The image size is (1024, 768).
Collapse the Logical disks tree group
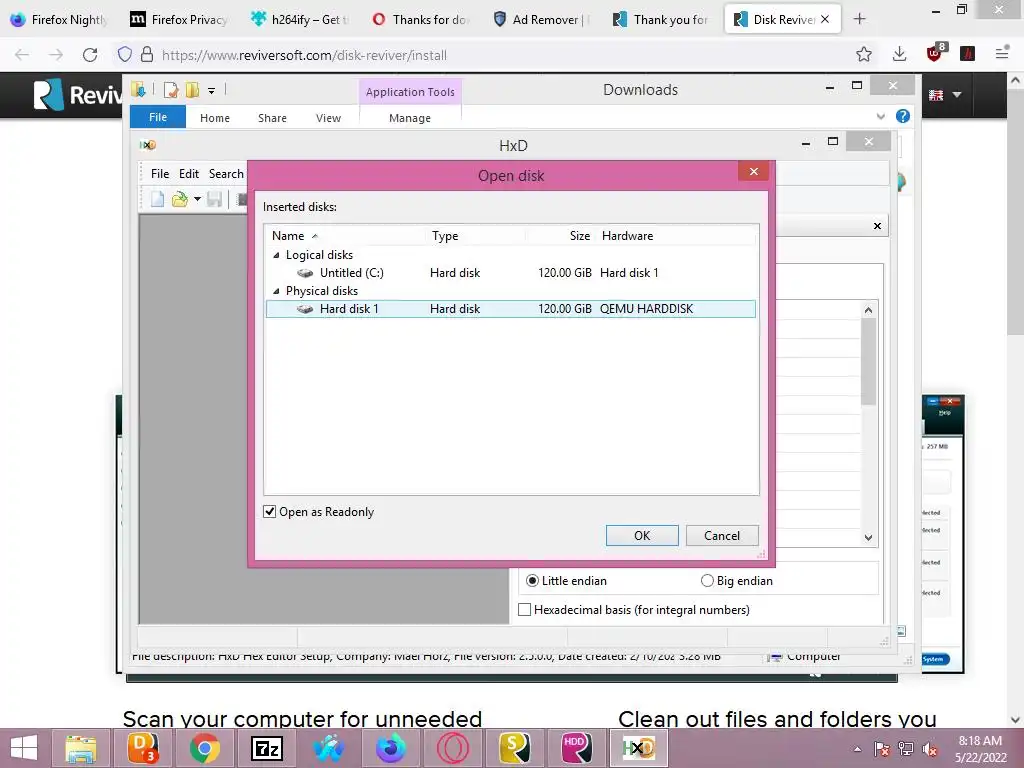[x=276, y=255]
